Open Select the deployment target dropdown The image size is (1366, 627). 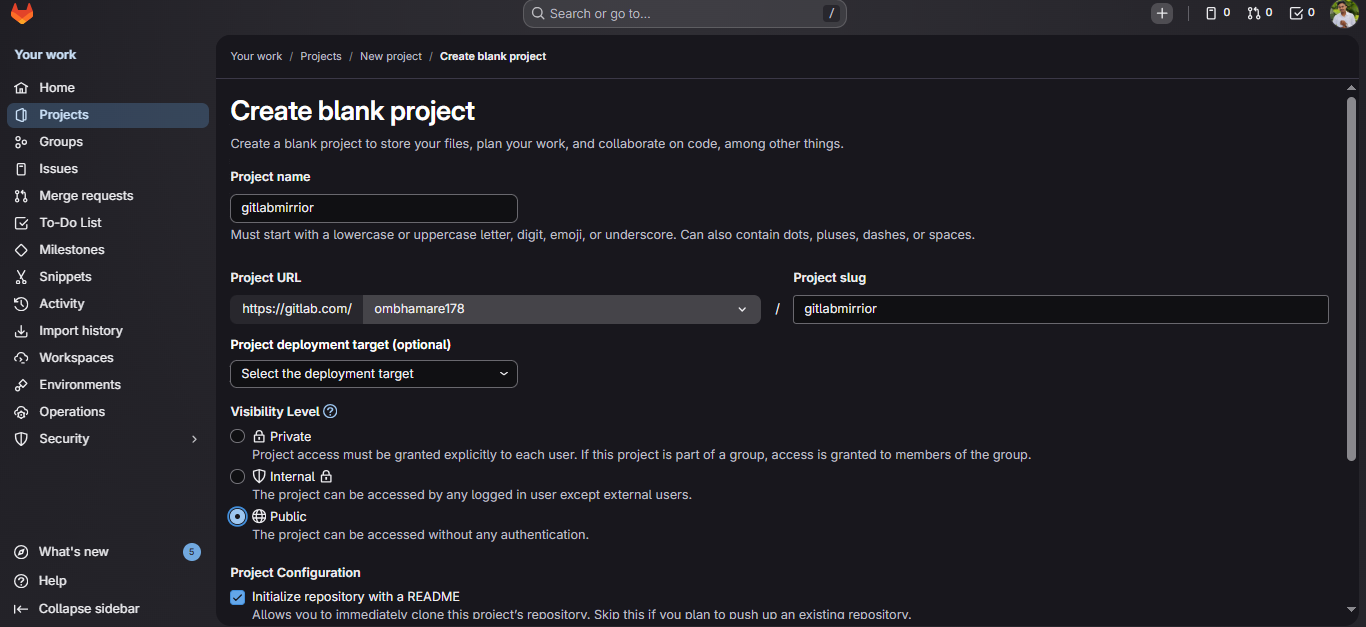374,374
